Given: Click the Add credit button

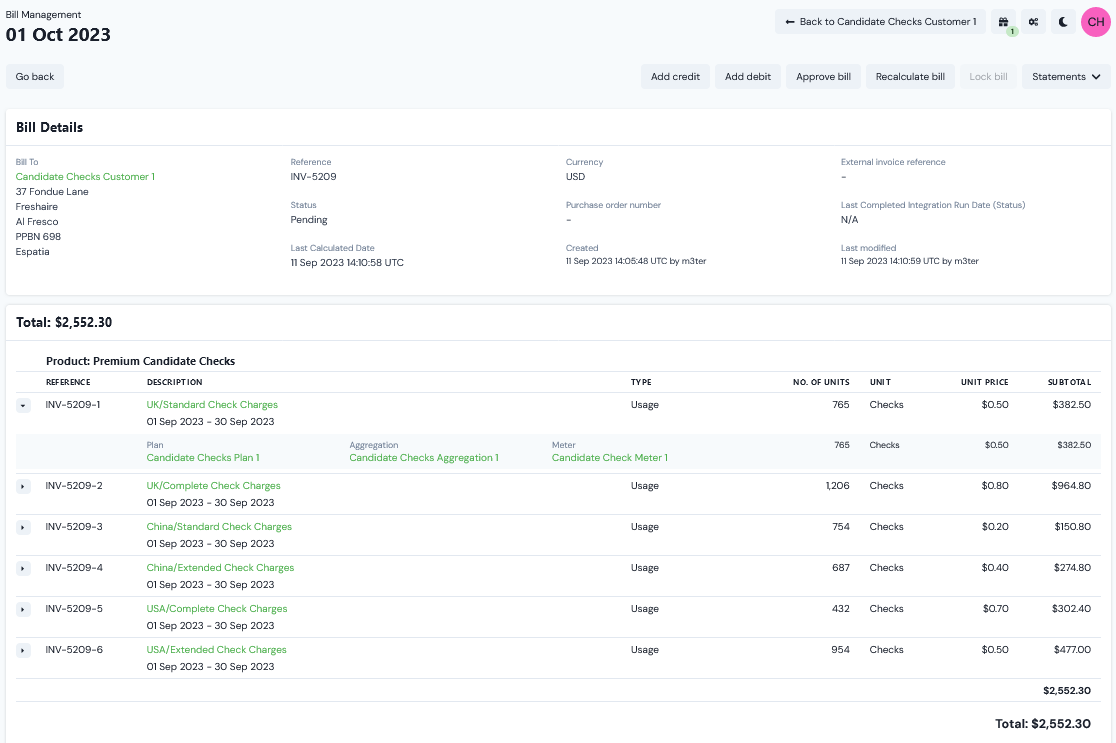Looking at the screenshot, I should pyautogui.click(x=675, y=77).
